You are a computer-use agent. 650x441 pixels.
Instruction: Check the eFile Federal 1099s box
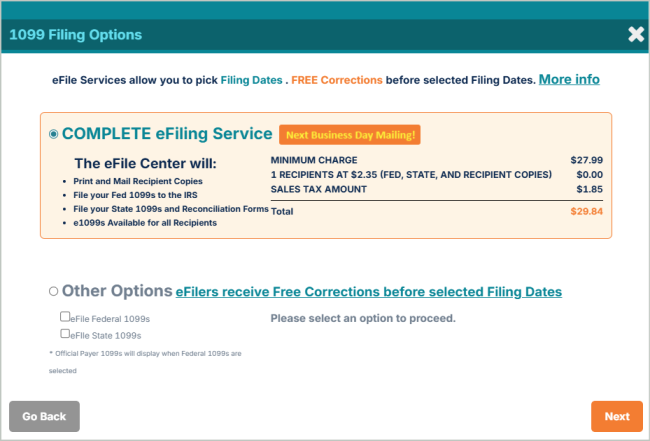pyautogui.click(x=66, y=317)
